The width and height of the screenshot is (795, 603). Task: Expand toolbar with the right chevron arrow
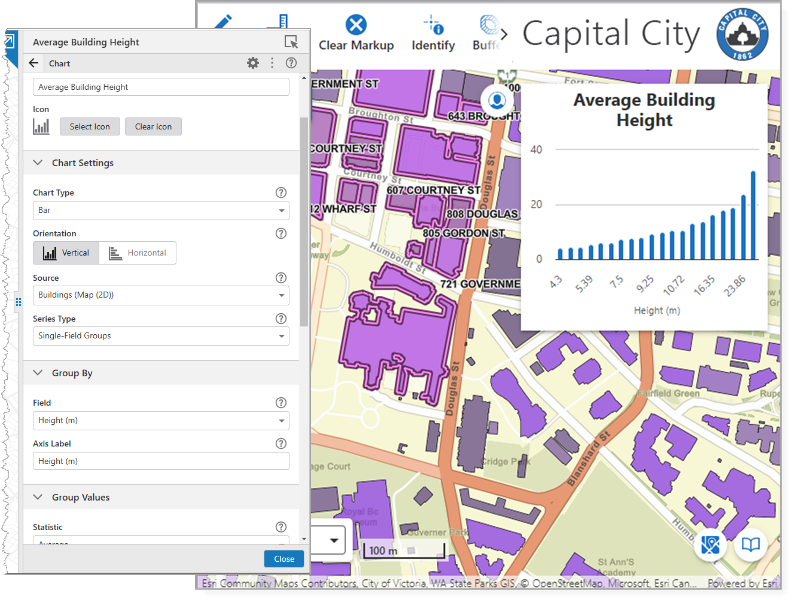[x=503, y=34]
